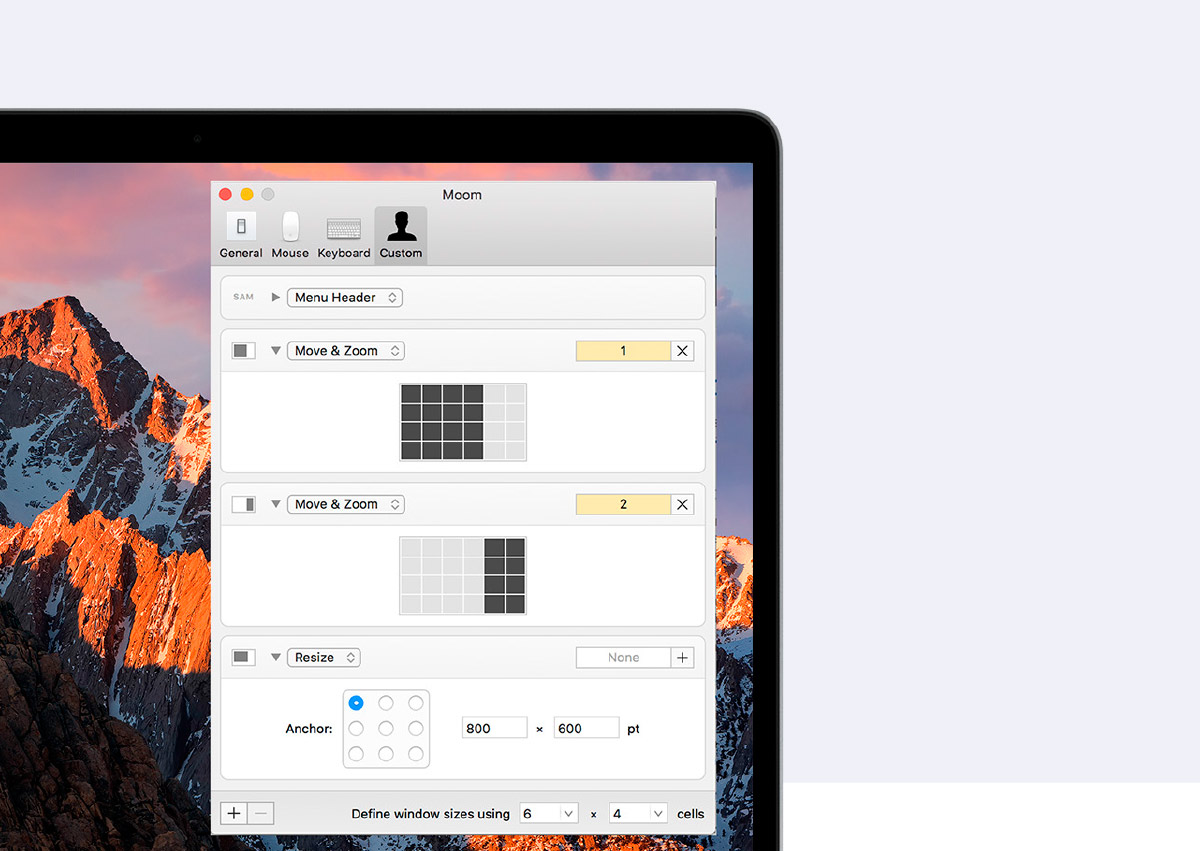The image size is (1200, 851).
Task: Select the top-left anchor radio button
Action: point(356,703)
